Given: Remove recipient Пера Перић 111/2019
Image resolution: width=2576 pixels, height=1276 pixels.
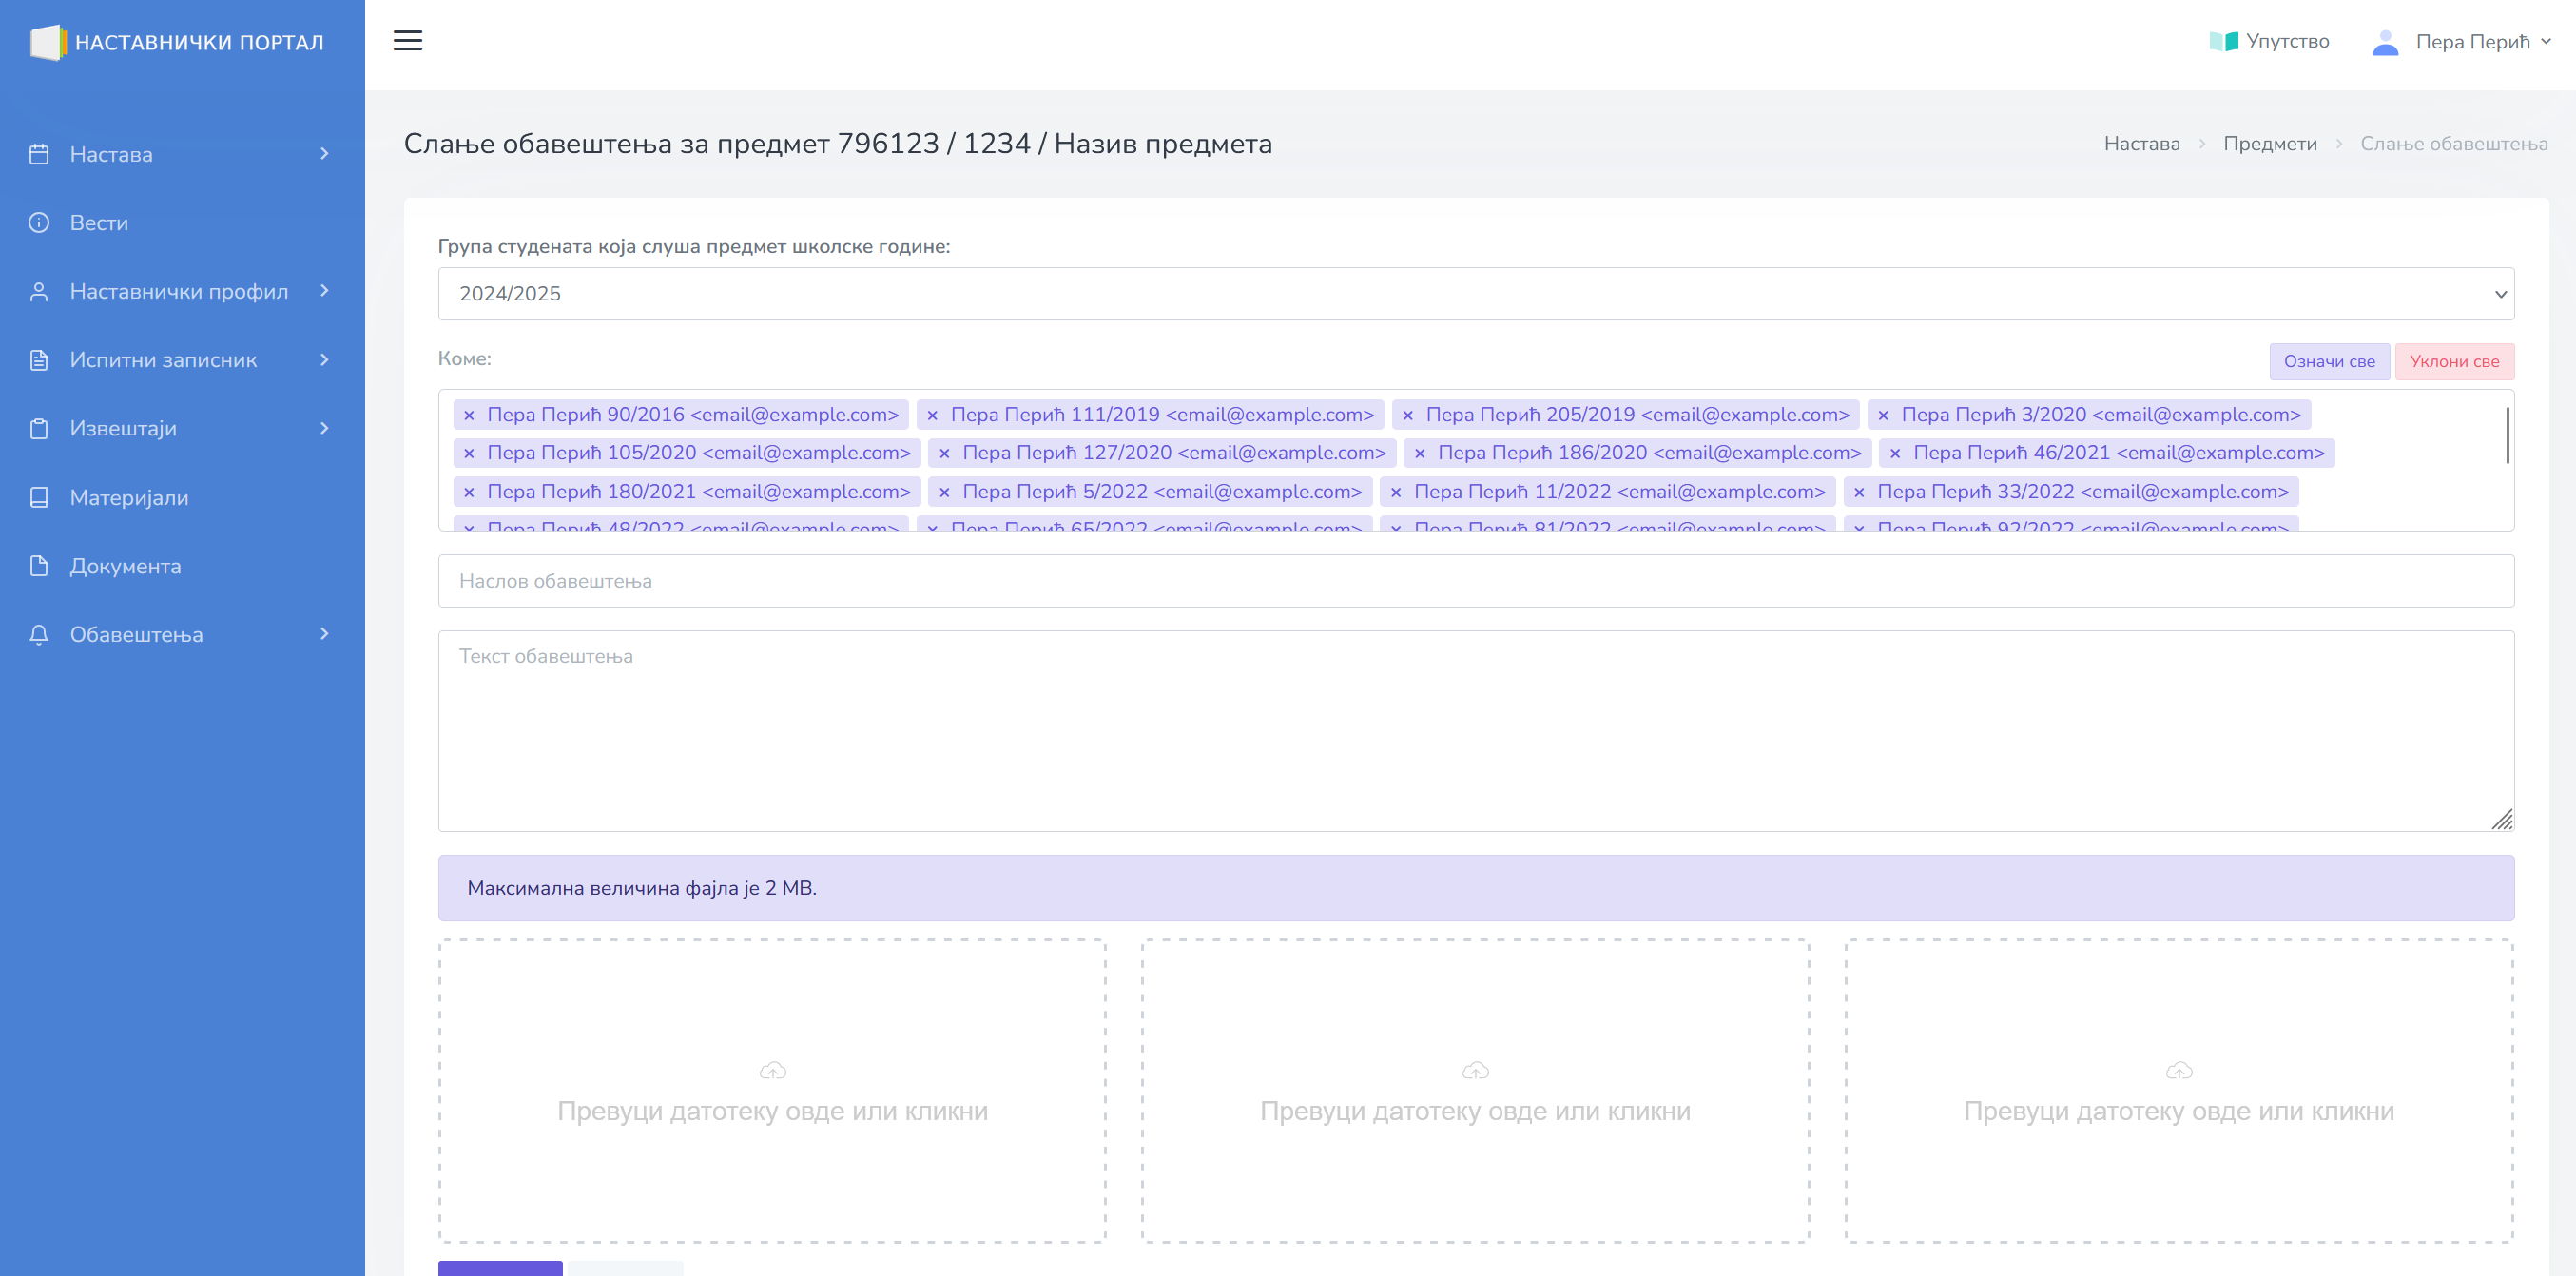Looking at the screenshot, I should pos(932,415).
